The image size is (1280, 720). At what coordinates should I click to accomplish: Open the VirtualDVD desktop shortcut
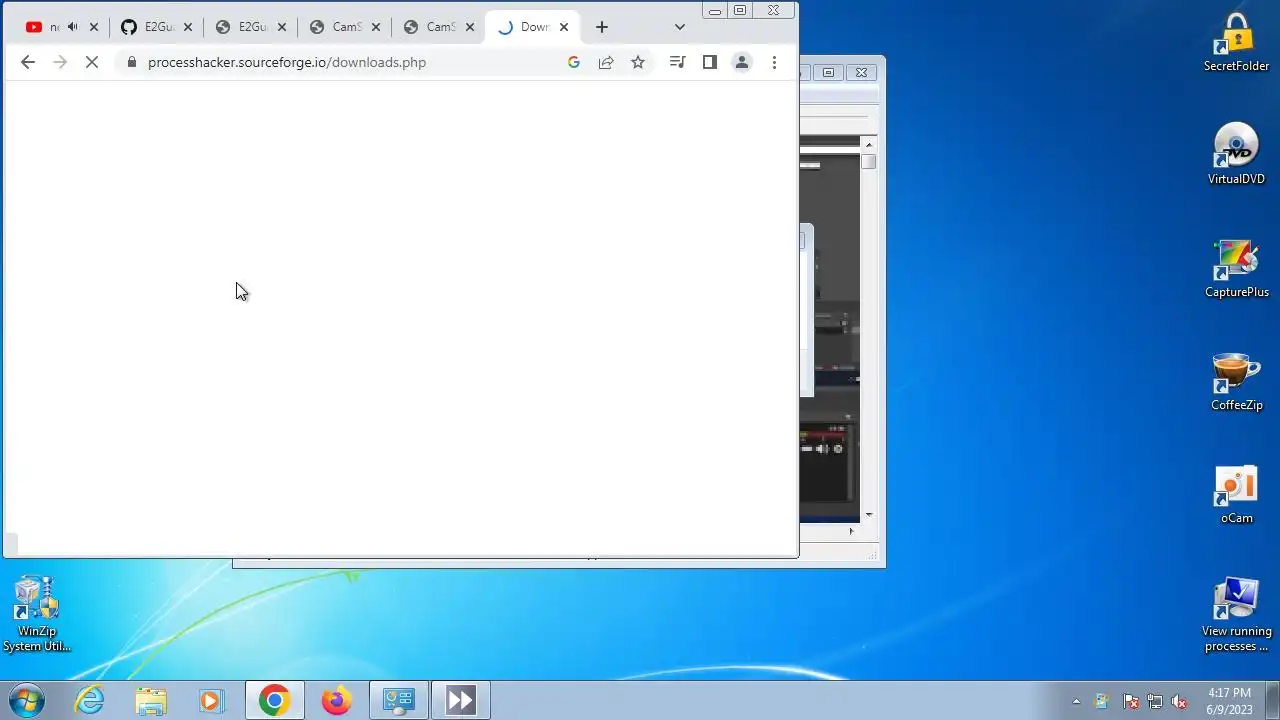[1237, 155]
